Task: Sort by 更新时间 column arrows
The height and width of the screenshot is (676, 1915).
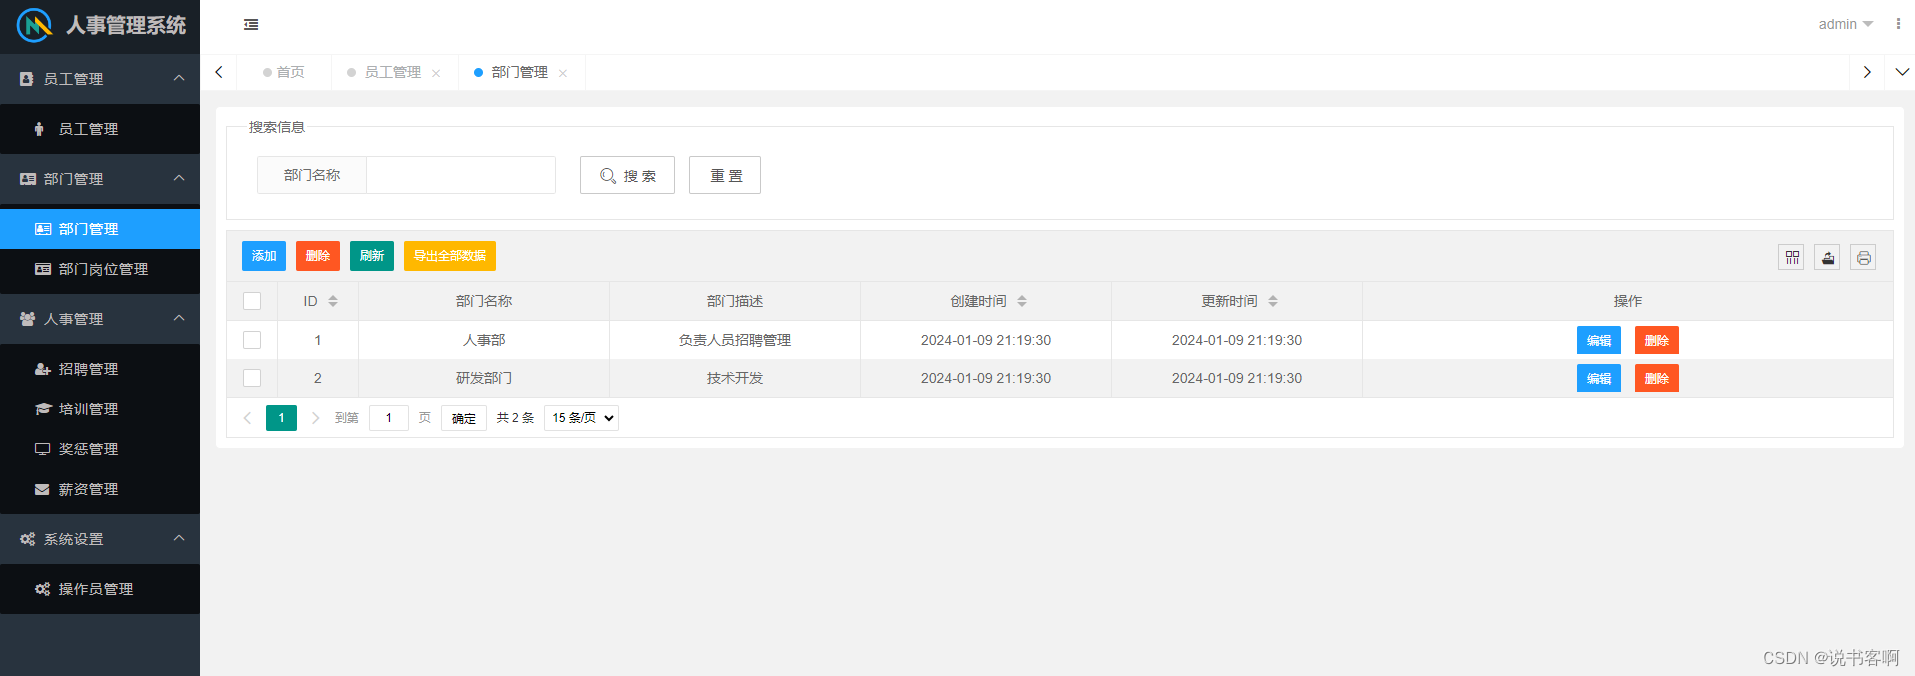Action: pos(1273,301)
